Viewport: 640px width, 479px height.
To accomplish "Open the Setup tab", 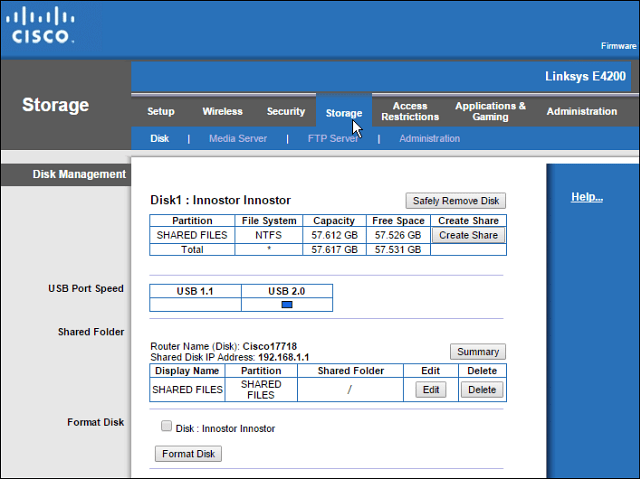I will (x=161, y=111).
